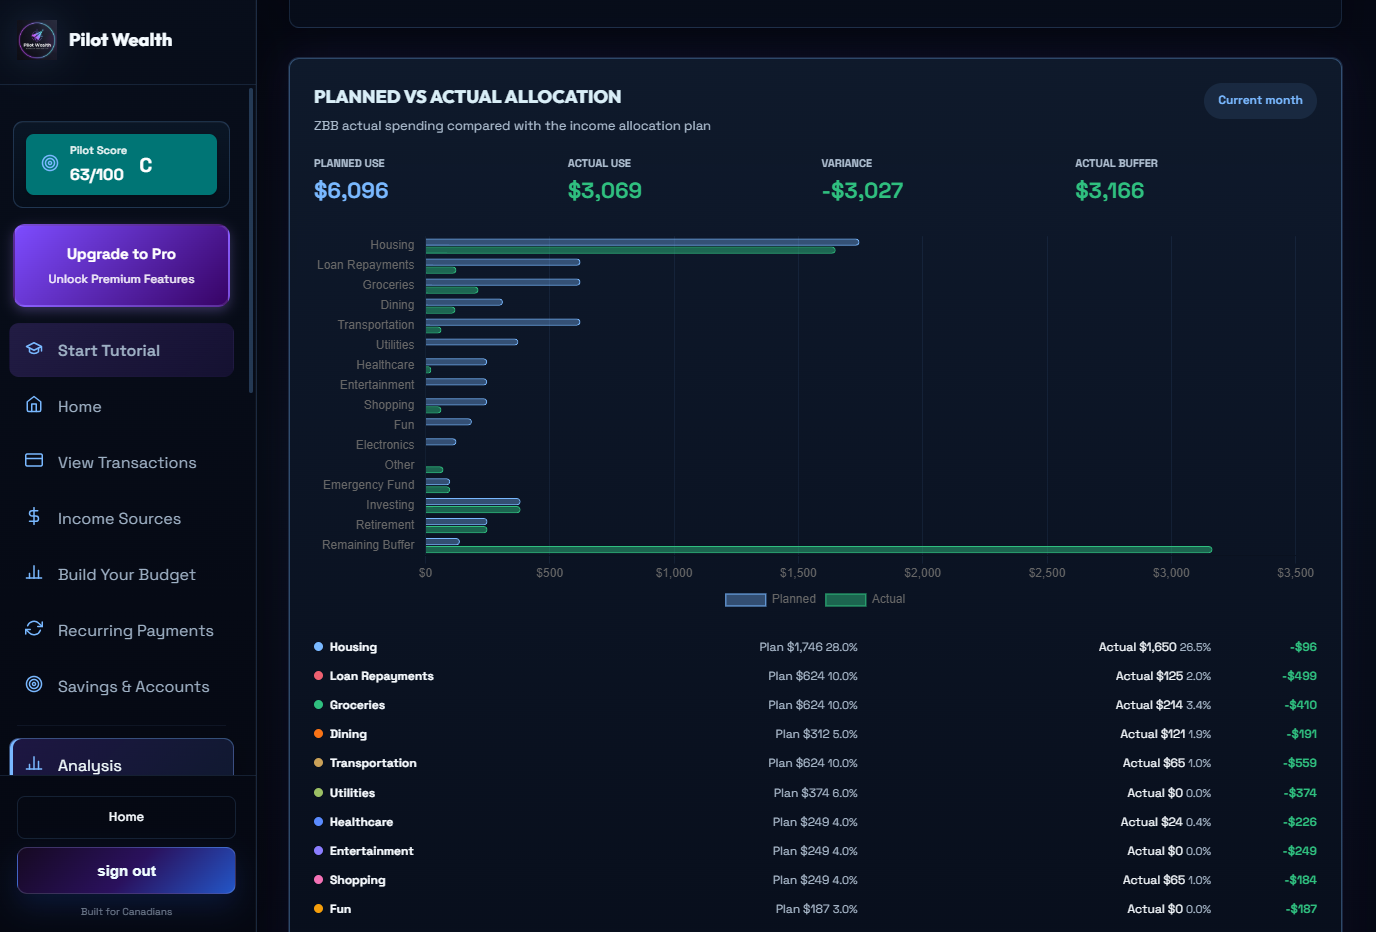The height and width of the screenshot is (932, 1376).
Task: Click the Build Your Budget chart icon
Action: [34, 573]
